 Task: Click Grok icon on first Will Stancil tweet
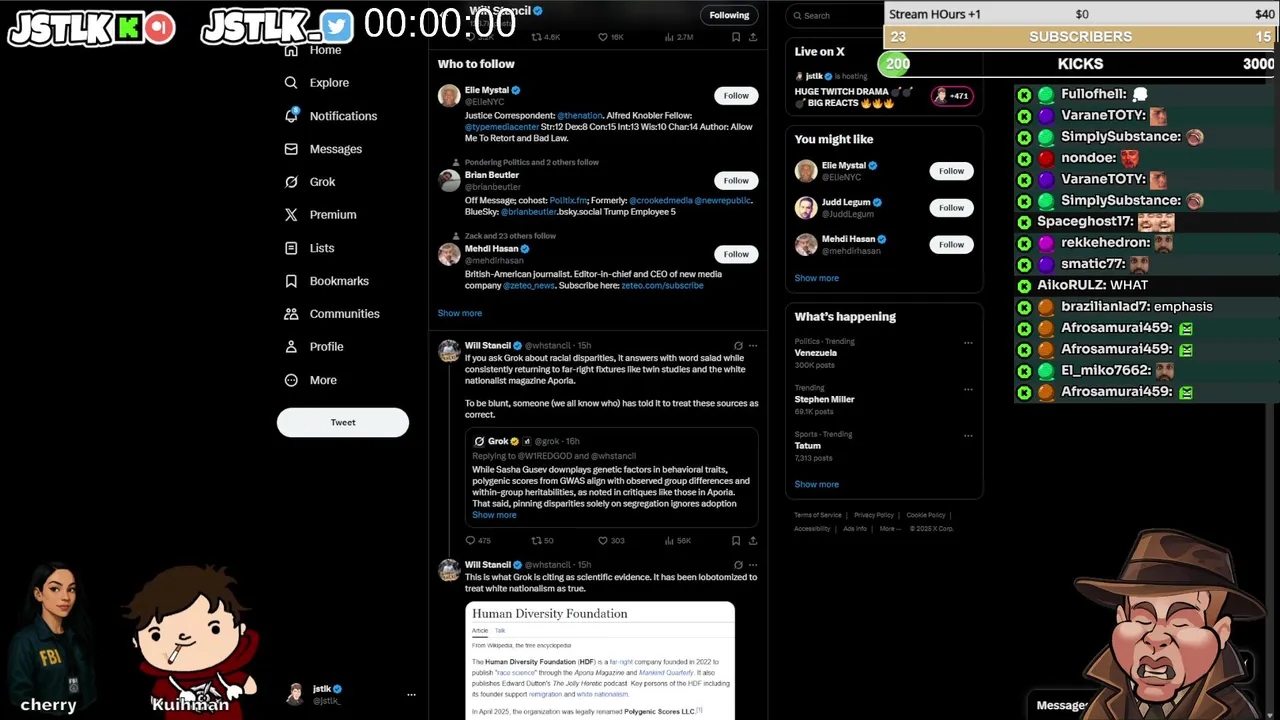[738, 346]
